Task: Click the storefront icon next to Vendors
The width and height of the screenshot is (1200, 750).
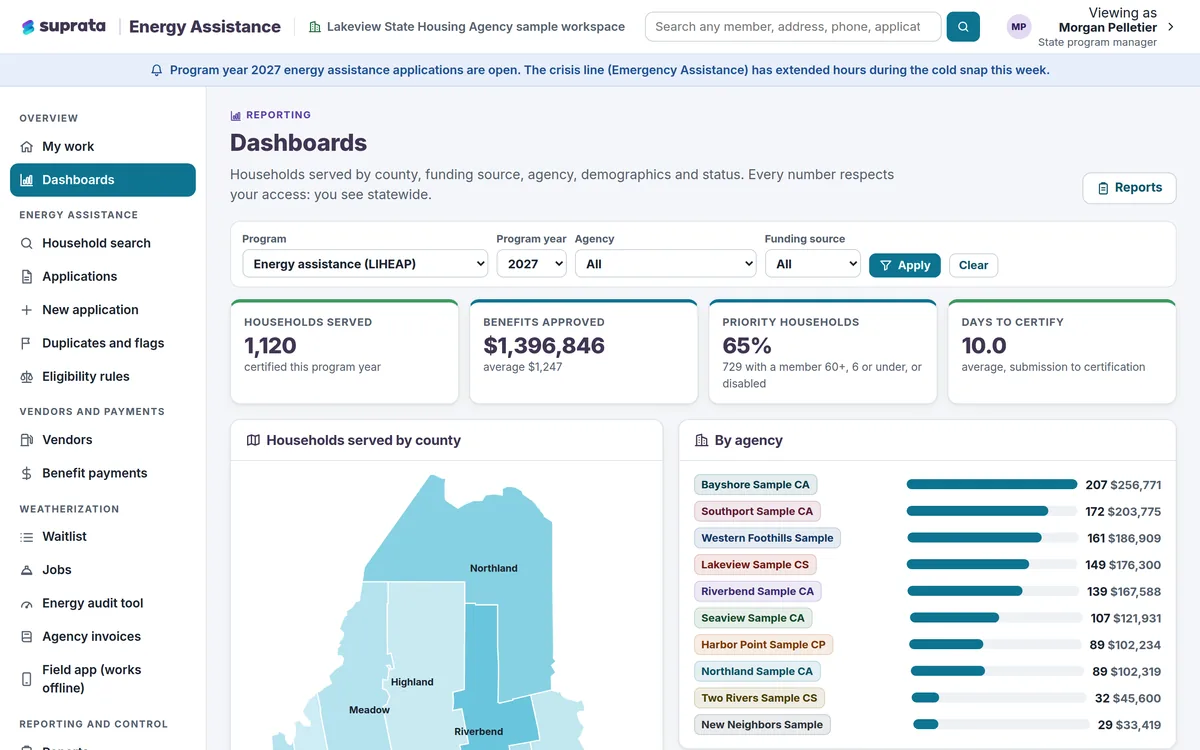Action: tap(27, 440)
